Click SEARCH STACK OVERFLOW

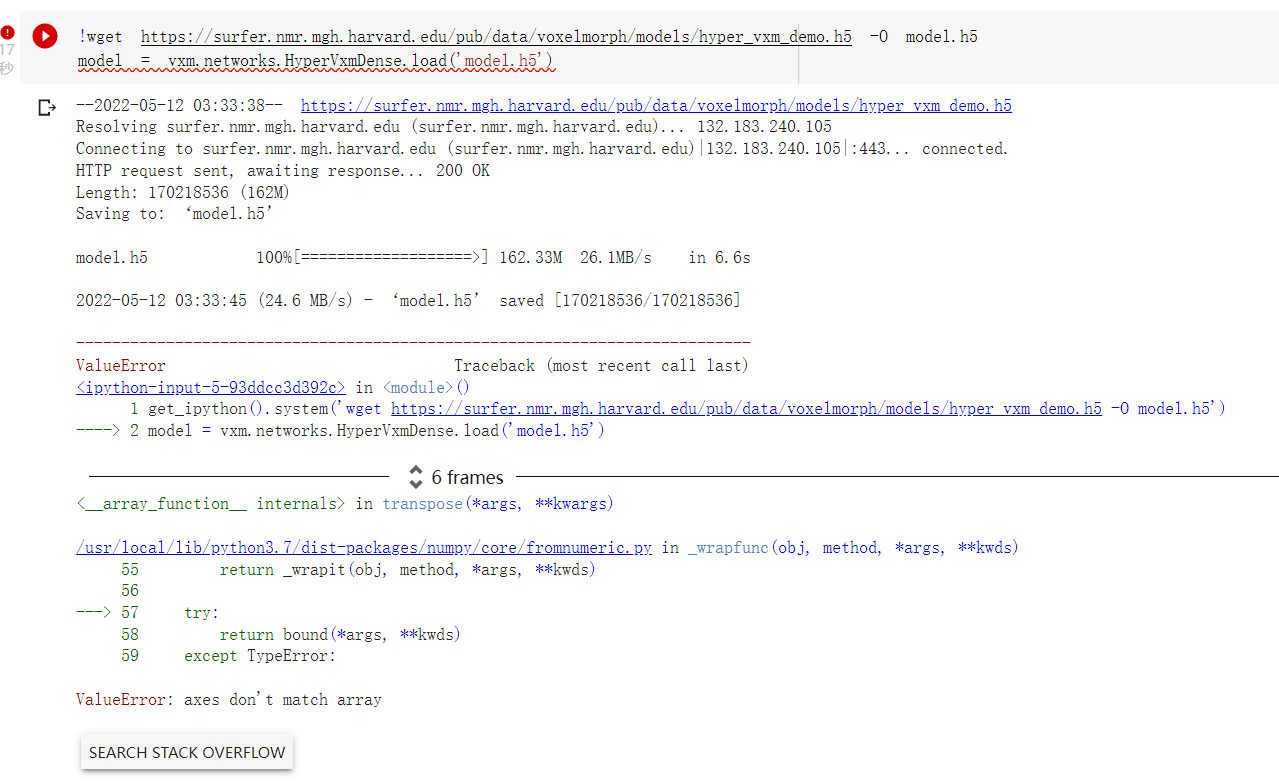tap(186, 751)
